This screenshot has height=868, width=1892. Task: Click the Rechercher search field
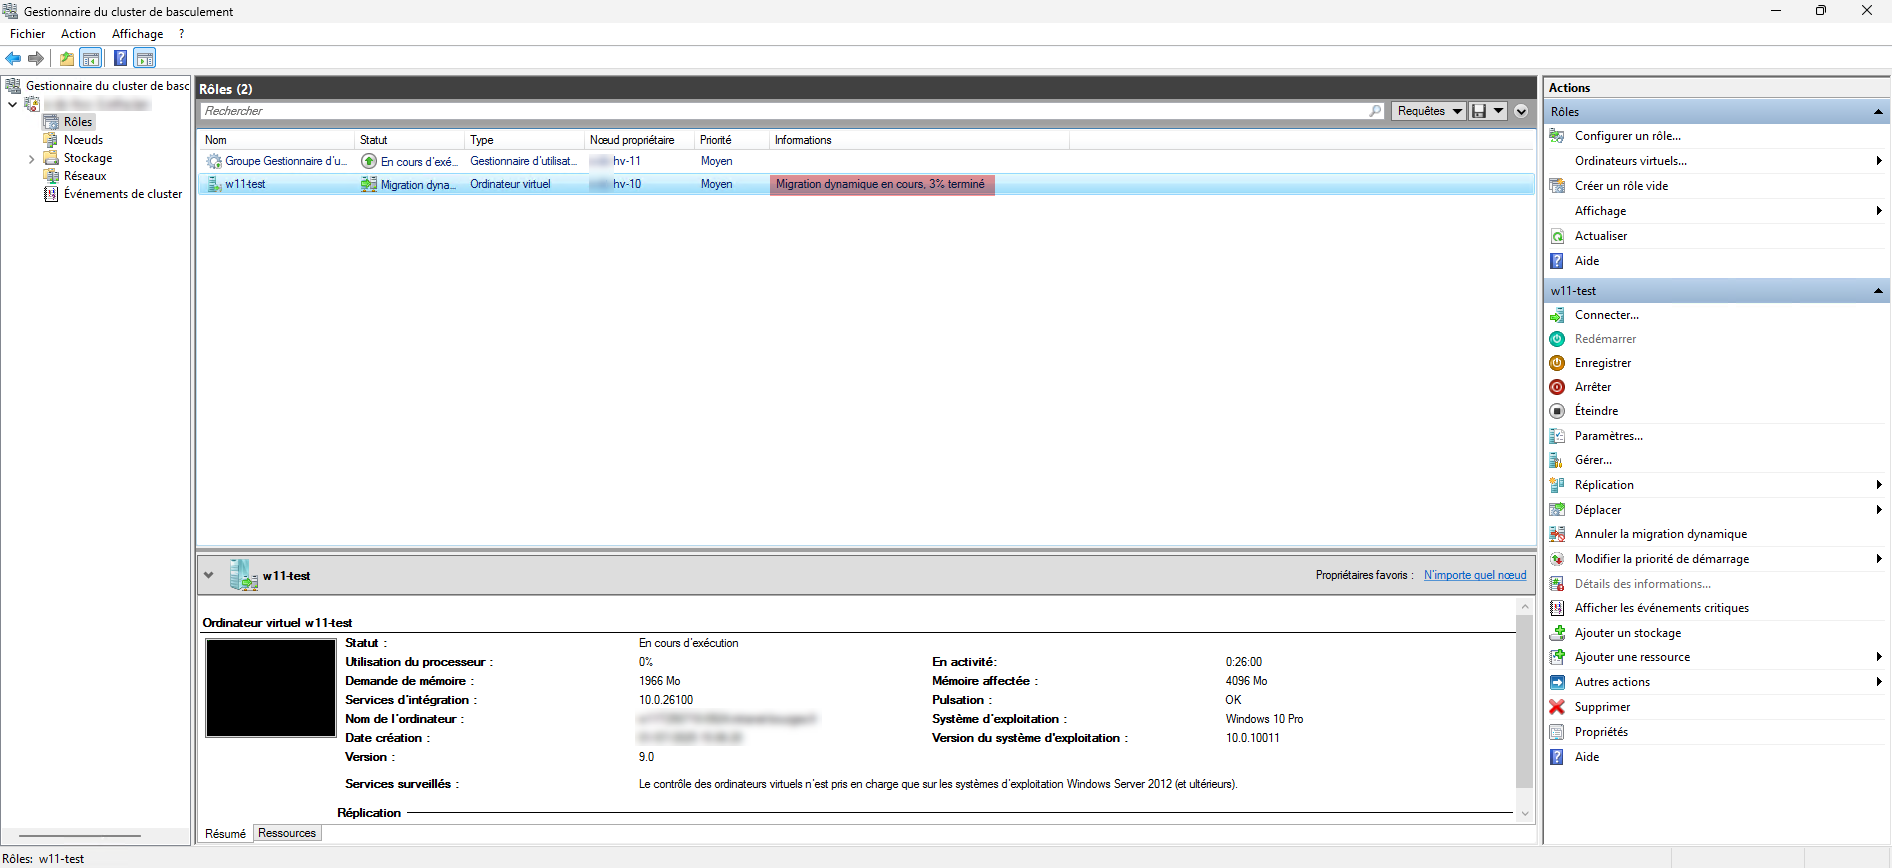(780, 111)
